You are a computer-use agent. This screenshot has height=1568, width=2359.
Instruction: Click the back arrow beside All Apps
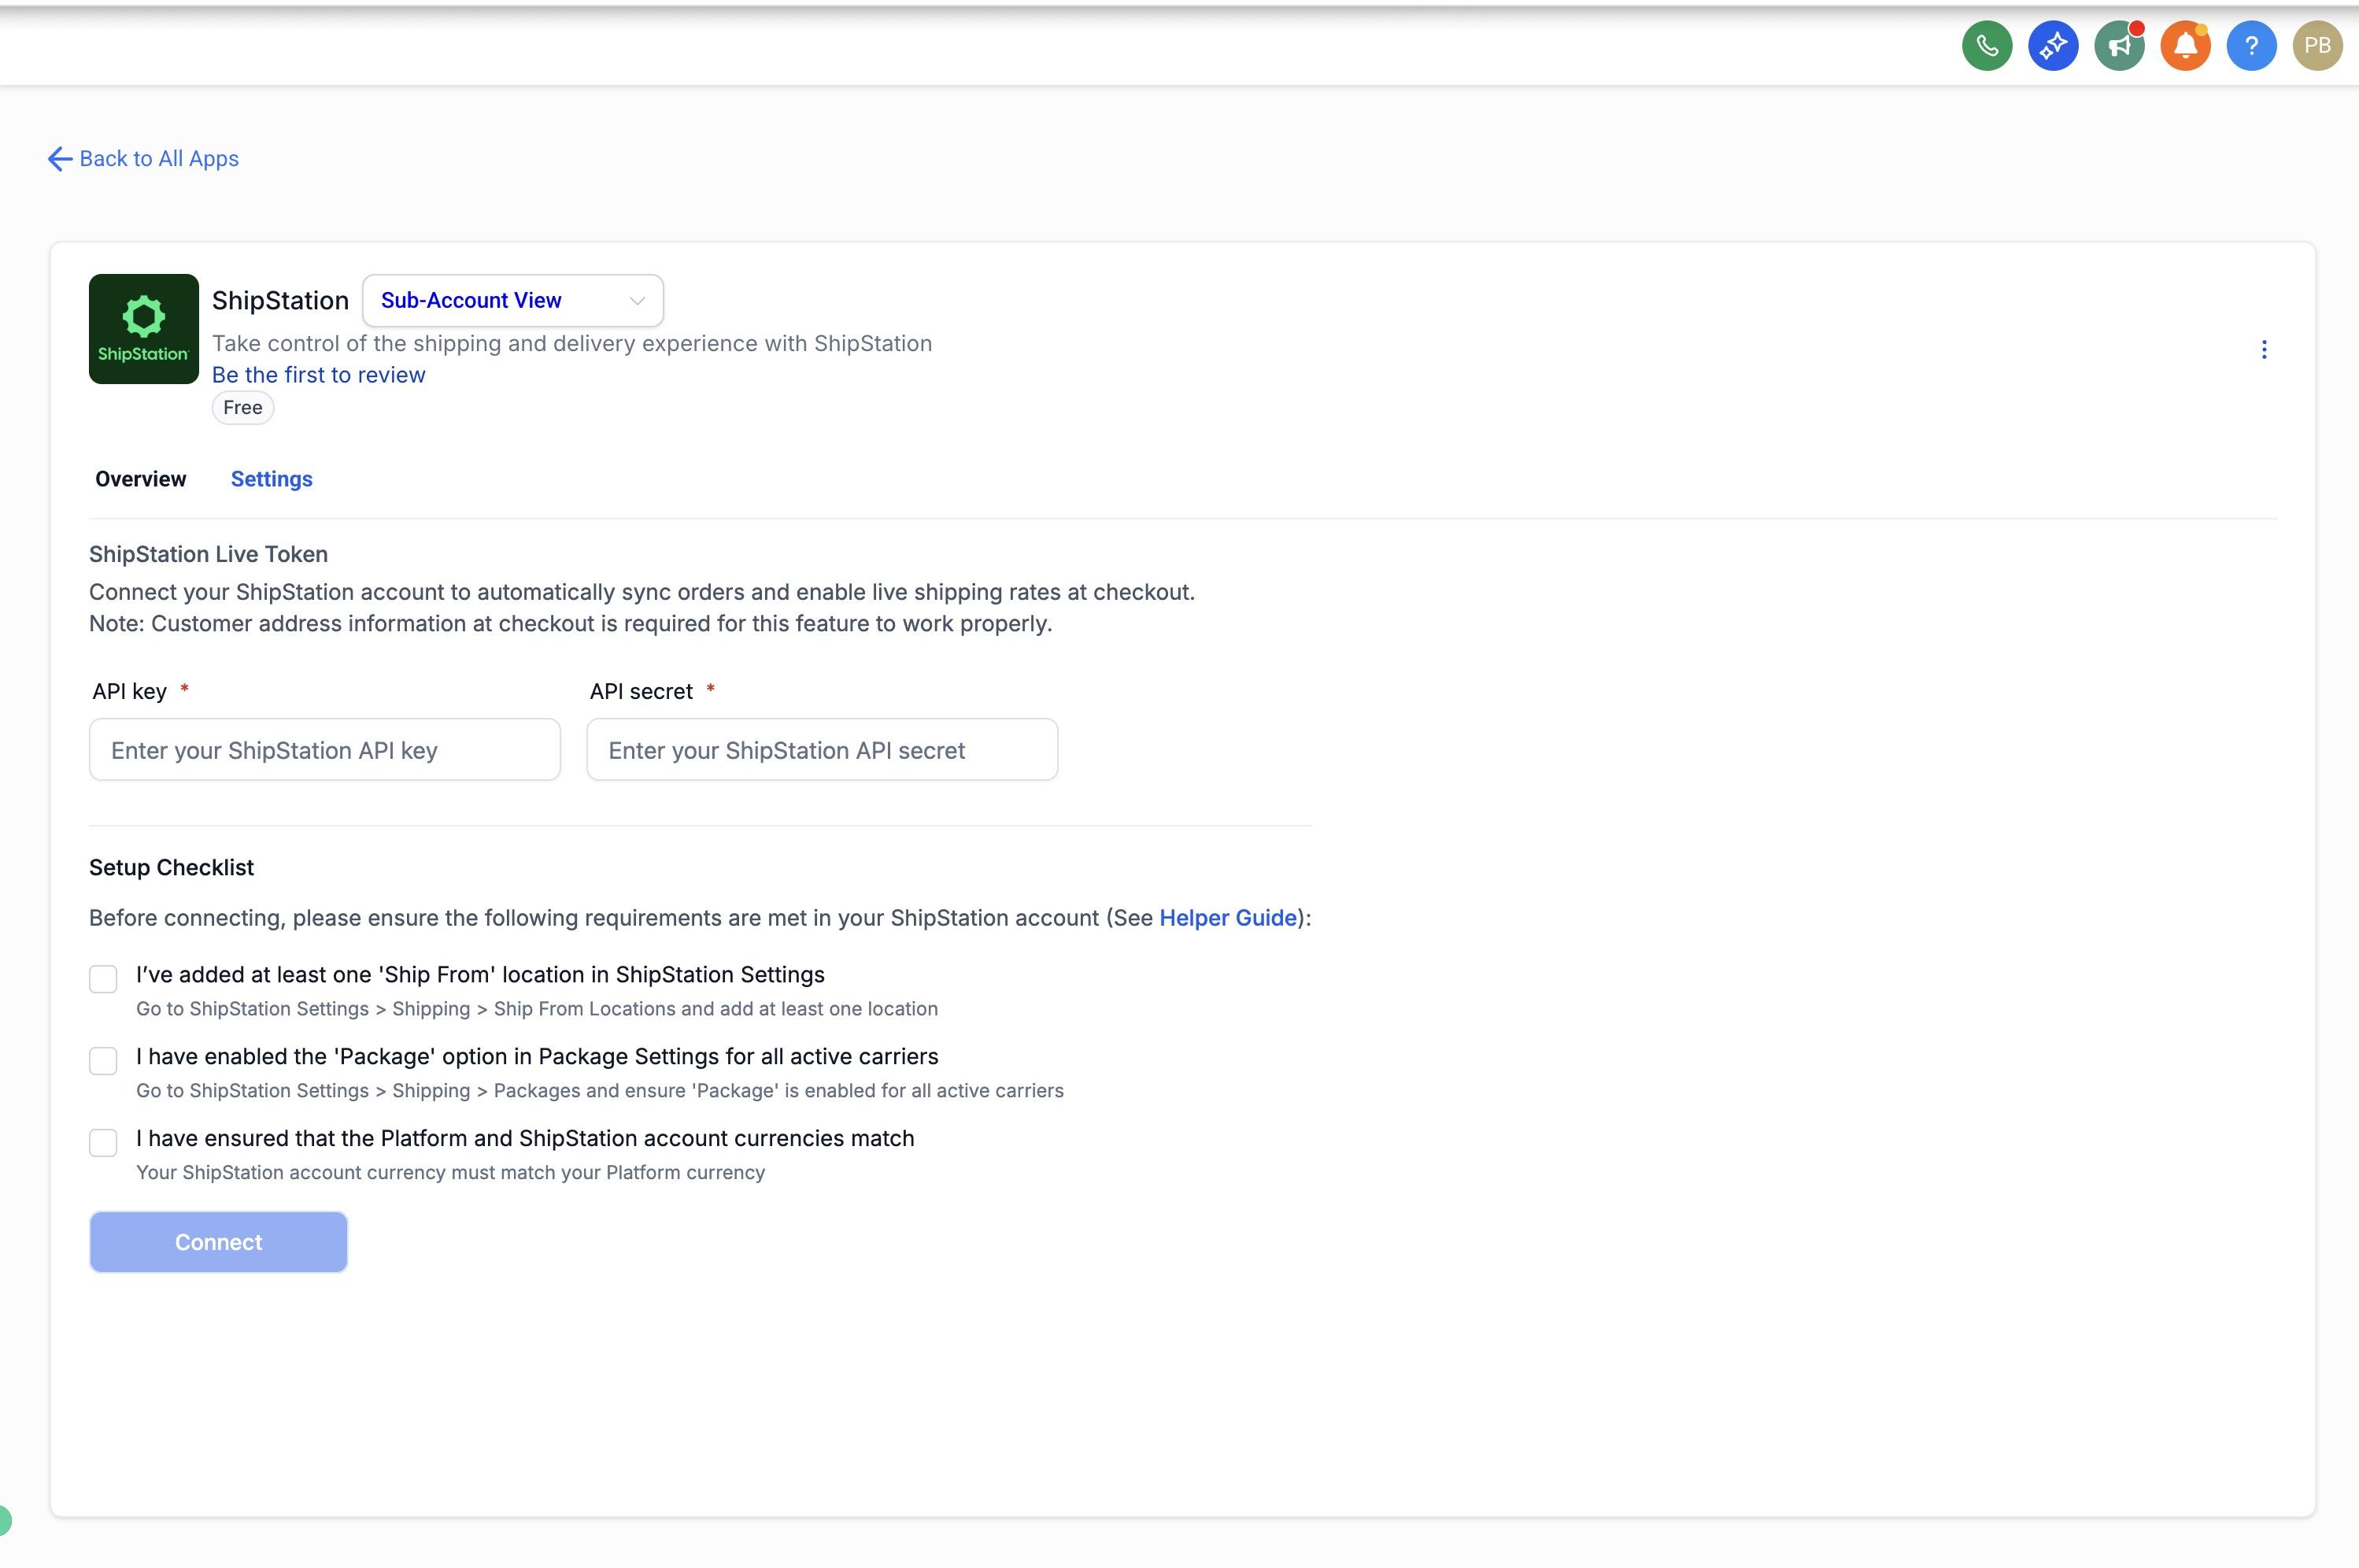60,159
